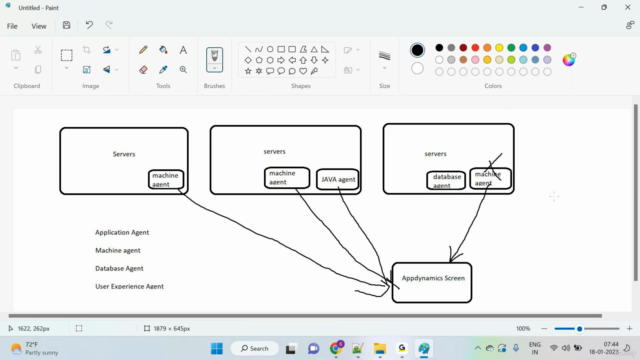Image resolution: width=640 pixels, height=360 pixels.
Task: Click the Share icon at top right
Action: pyautogui.click(x=630, y=25)
